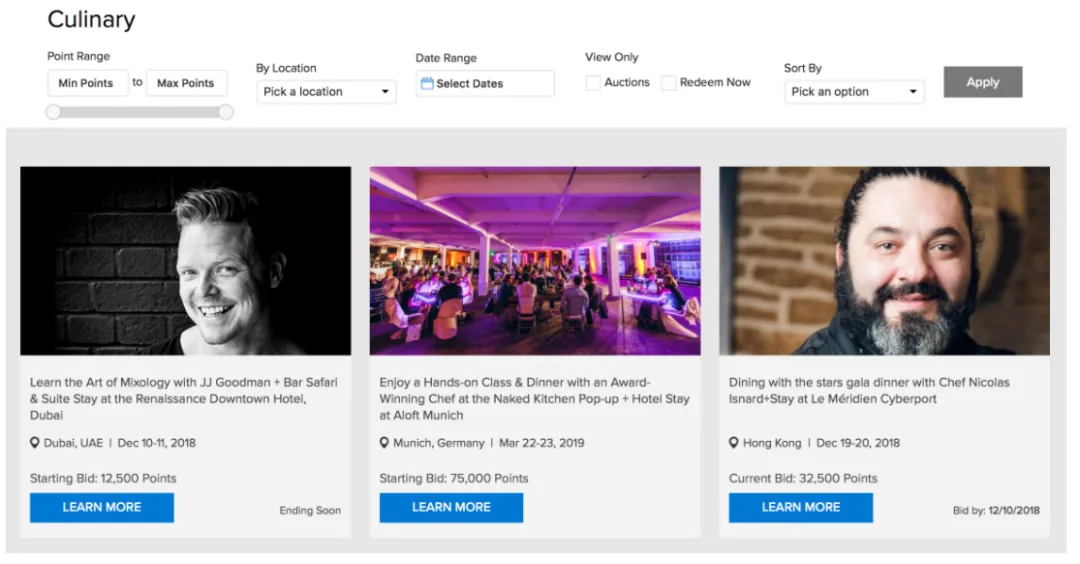The width and height of the screenshot is (1080, 564).
Task: Click the right handle of the points slider
Action: tap(226, 112)
